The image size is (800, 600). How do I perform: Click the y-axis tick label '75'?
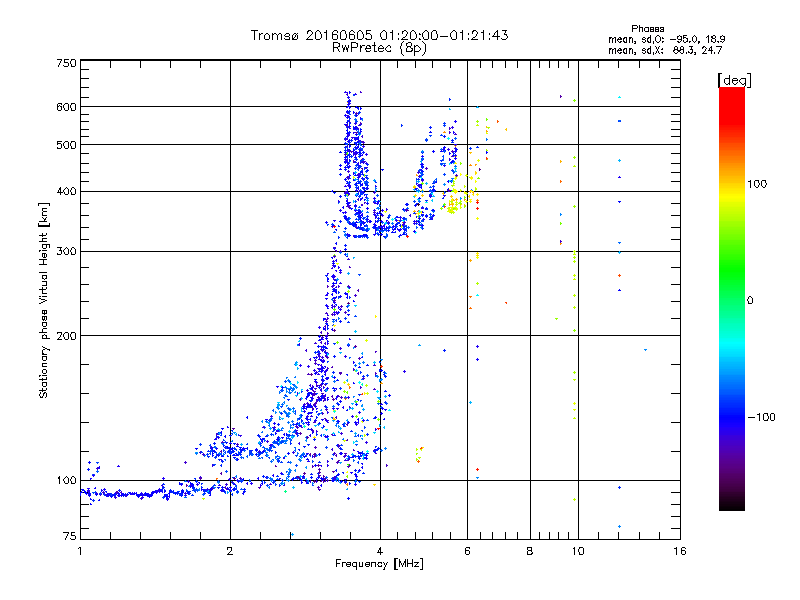(69, 536)
